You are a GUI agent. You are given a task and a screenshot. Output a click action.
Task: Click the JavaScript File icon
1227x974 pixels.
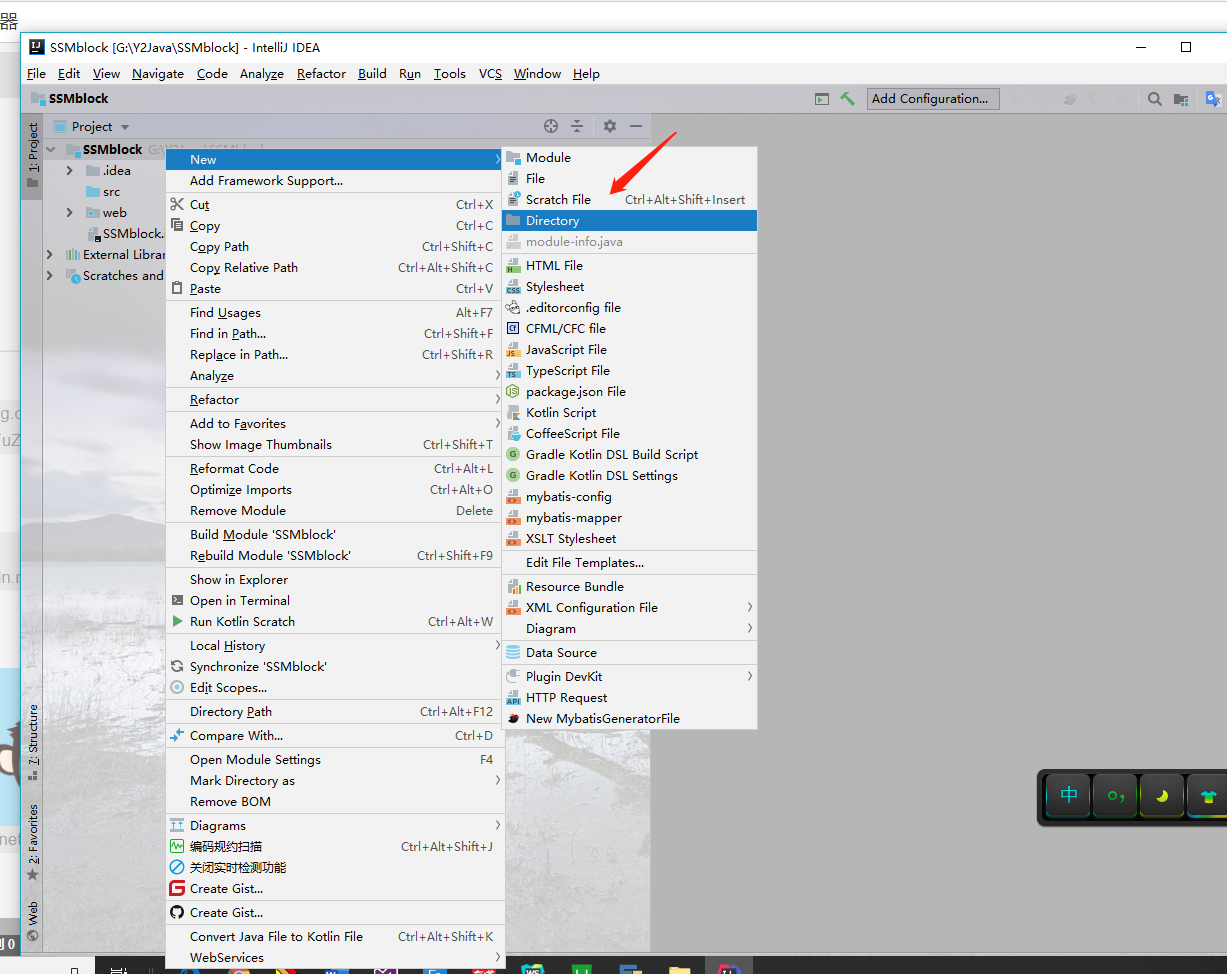pyautogui.click(x=514, y=349)
